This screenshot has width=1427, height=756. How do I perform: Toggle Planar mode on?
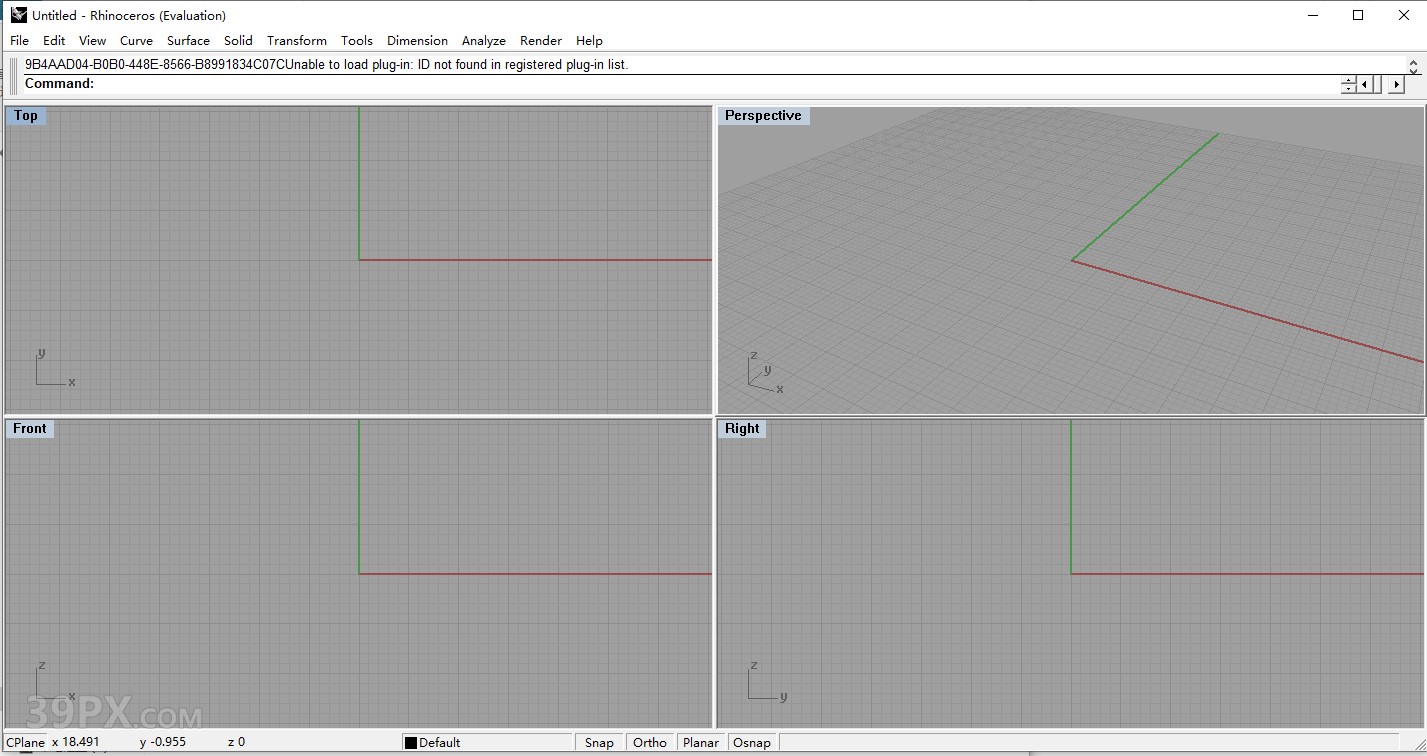tap(701, 742)
